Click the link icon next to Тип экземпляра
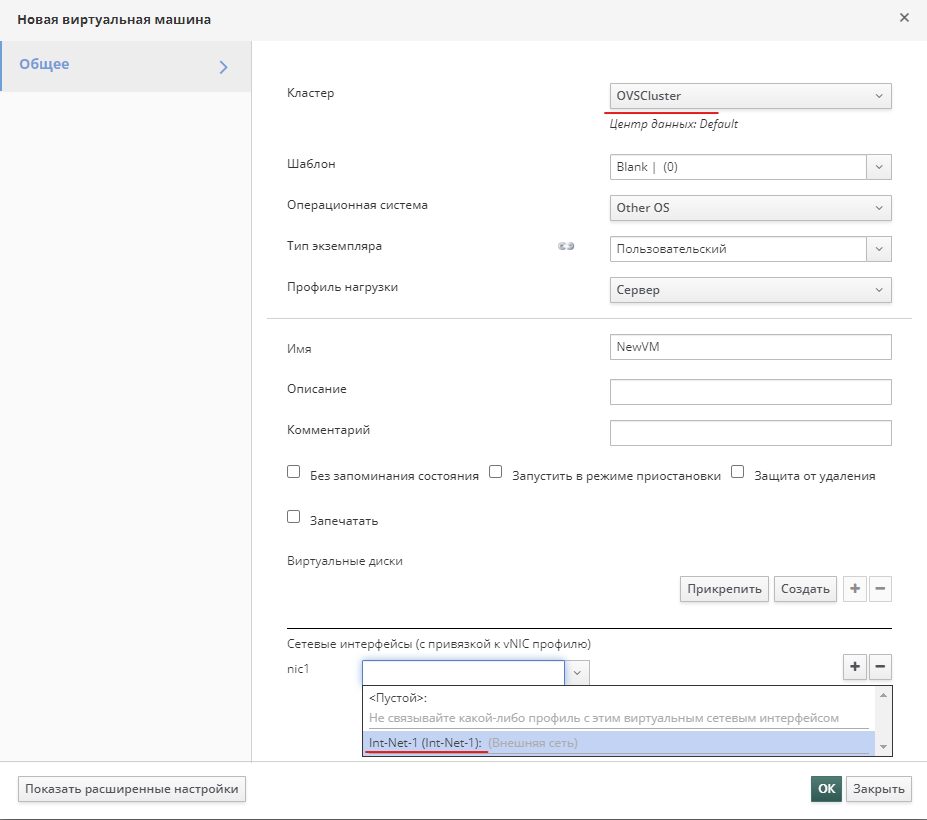 click(x=566, y=246)
